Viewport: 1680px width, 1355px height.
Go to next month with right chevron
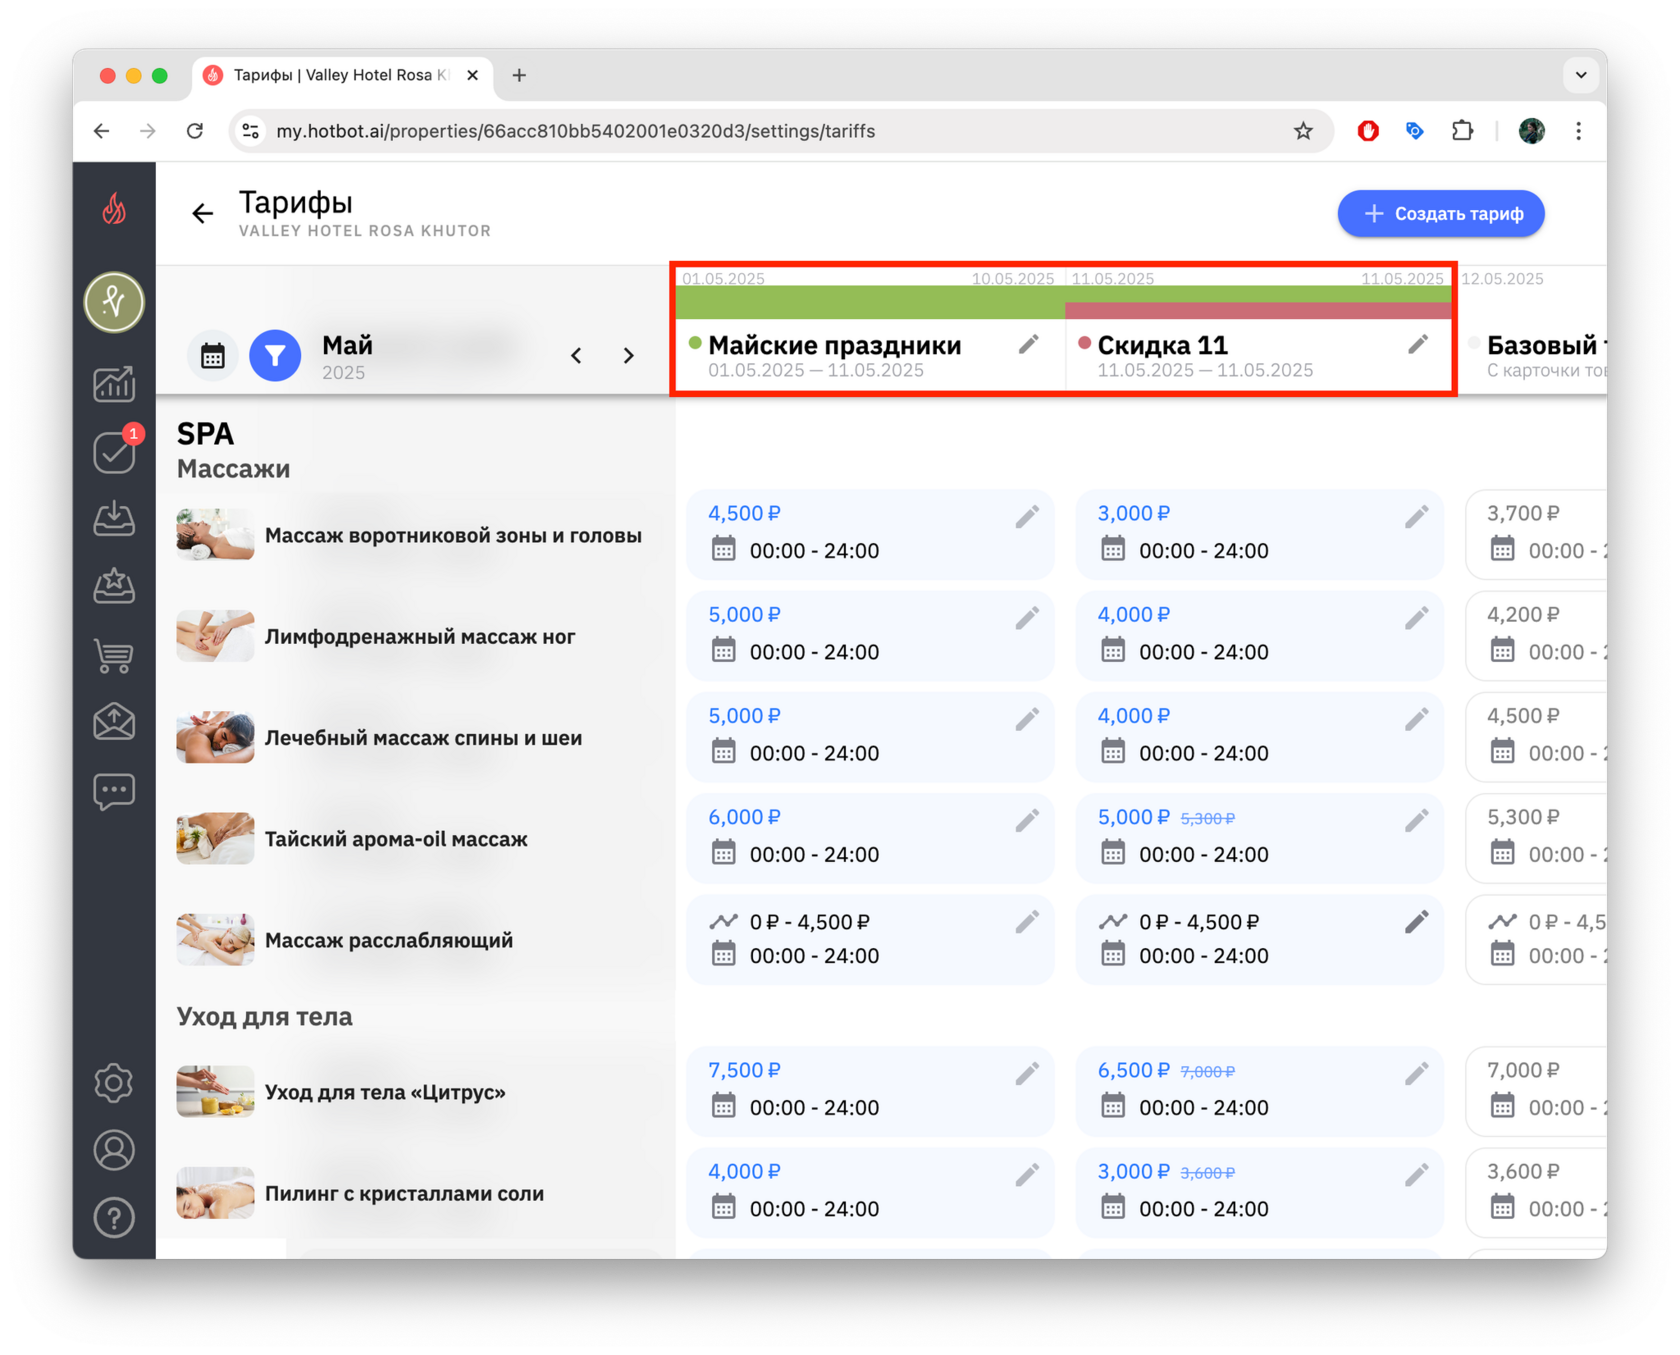point(629,356)
